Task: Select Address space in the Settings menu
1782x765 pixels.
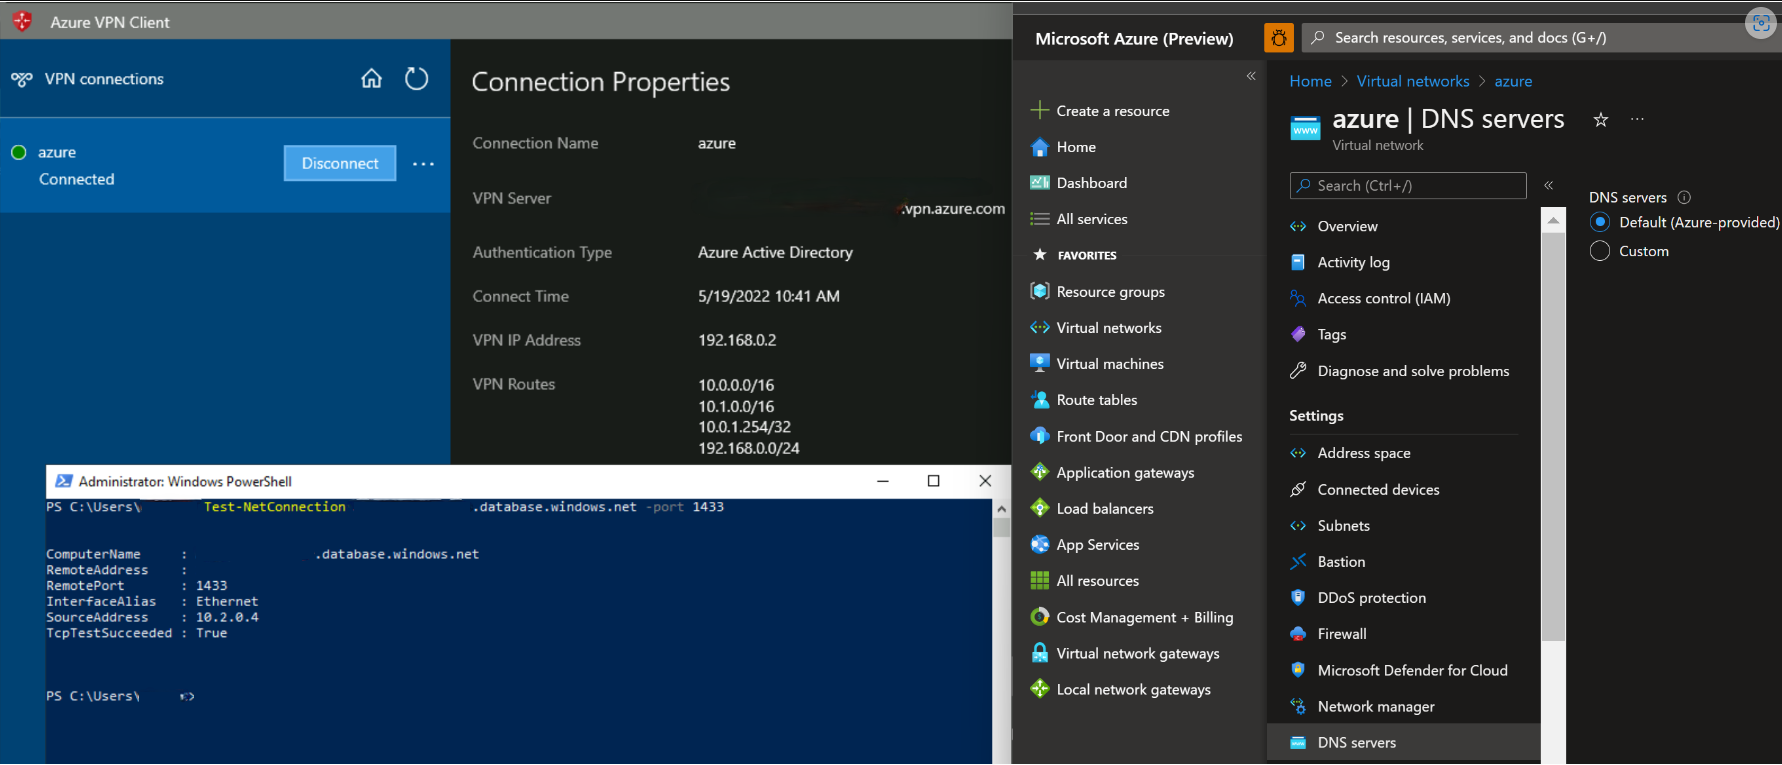Action: pyautogui.click(x=1363, y=453)
